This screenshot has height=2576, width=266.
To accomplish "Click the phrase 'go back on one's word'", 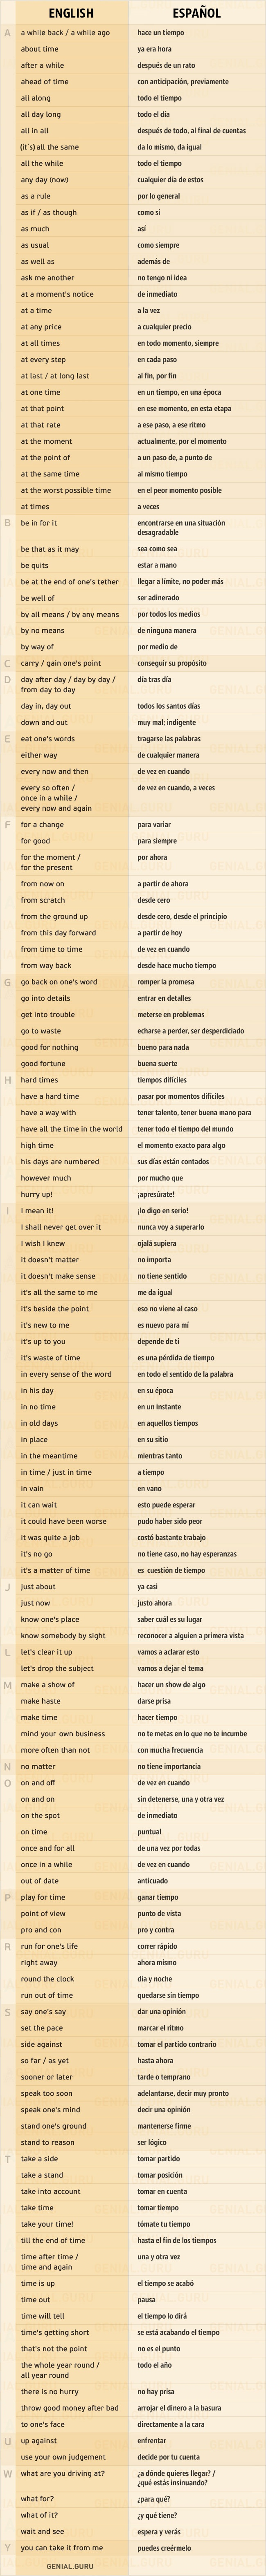I will [59, 982].
